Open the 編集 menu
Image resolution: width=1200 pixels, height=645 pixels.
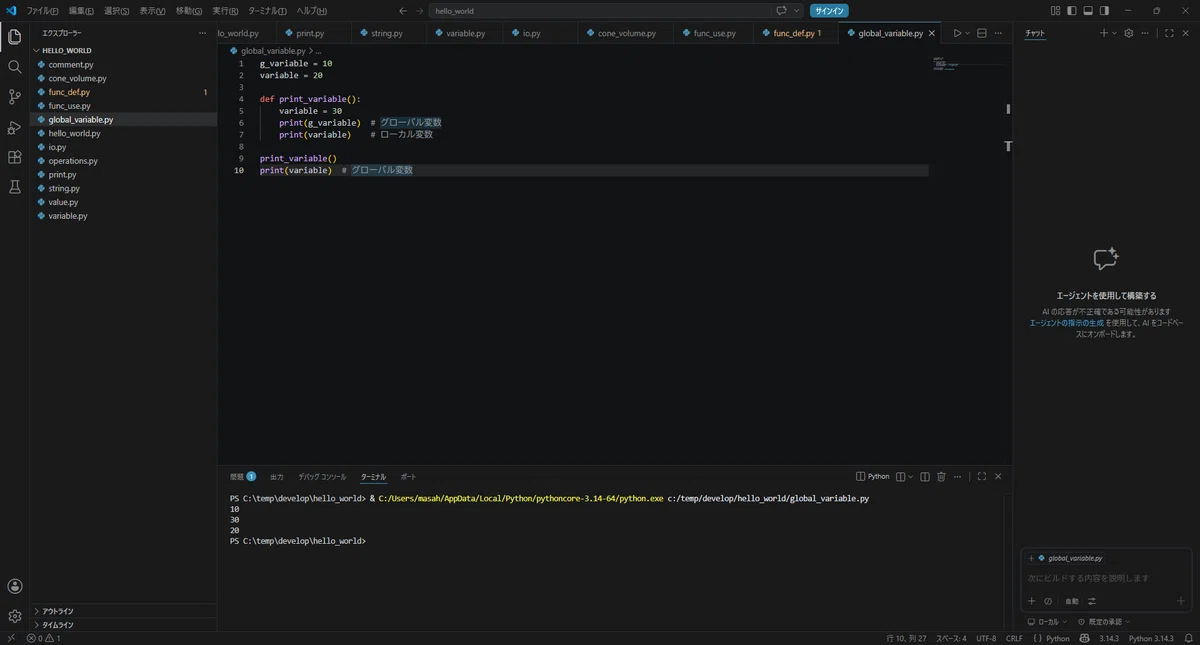point(81,11)
